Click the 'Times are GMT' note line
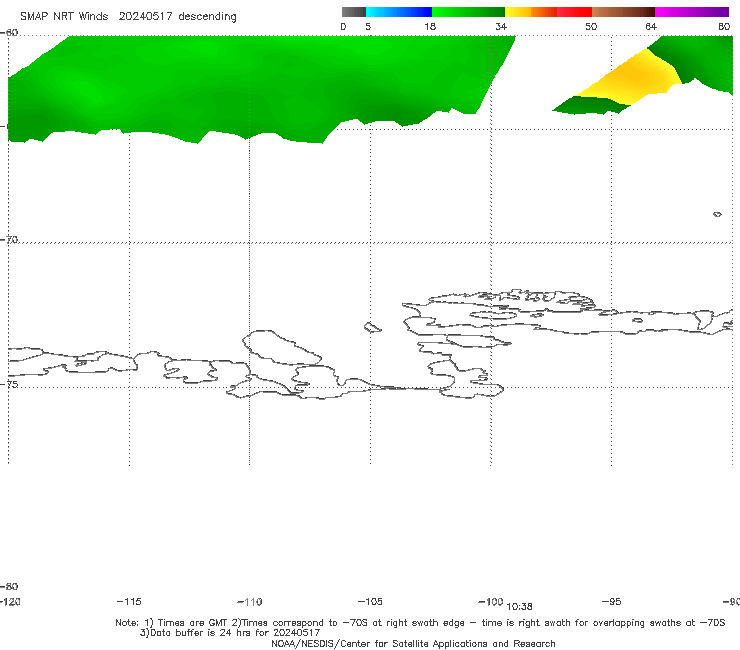 [x=420, y=623]
